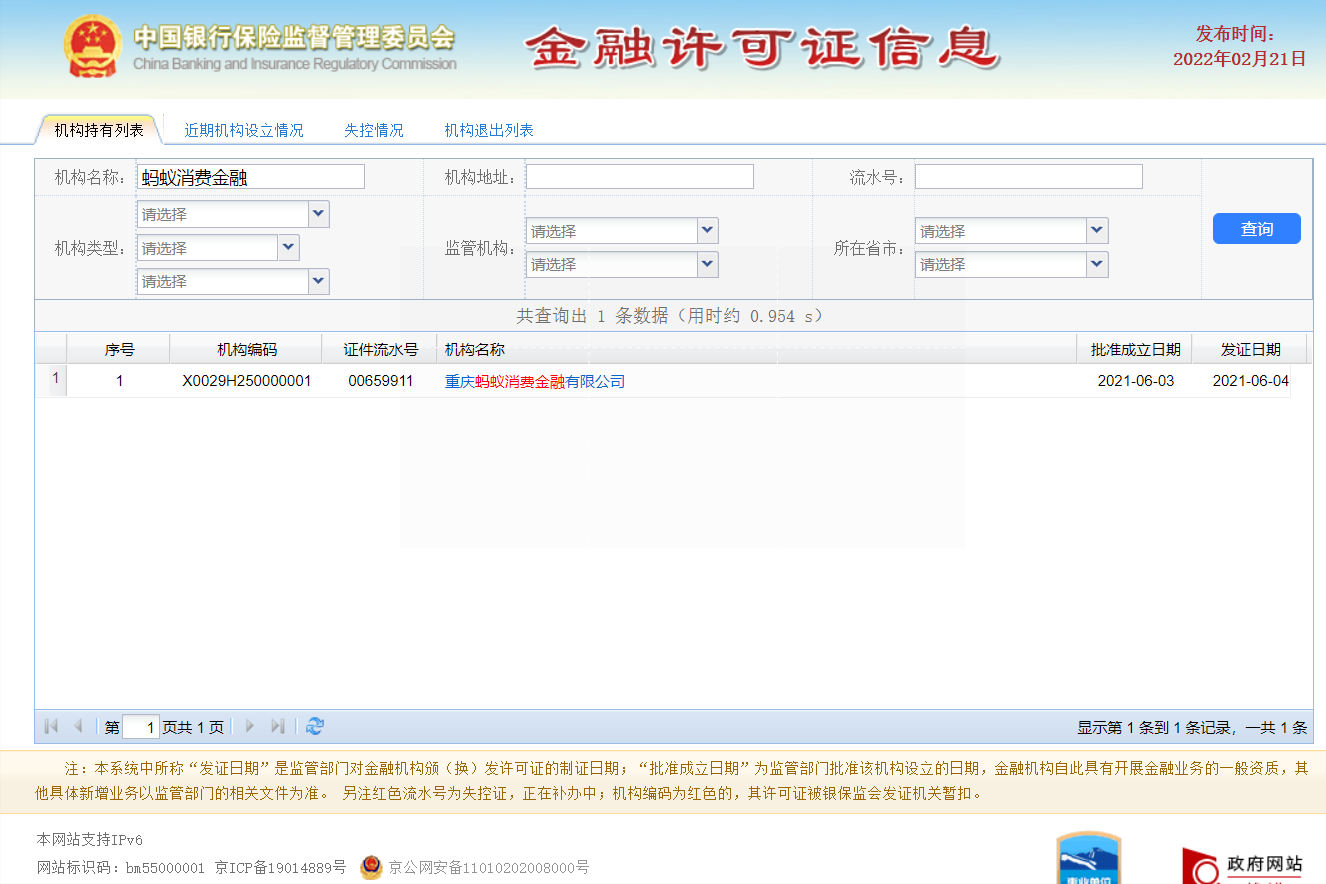Switch to 机构持有列表 tab
This screenshot has width=1326, height=884.
click(x=99, y=130)
